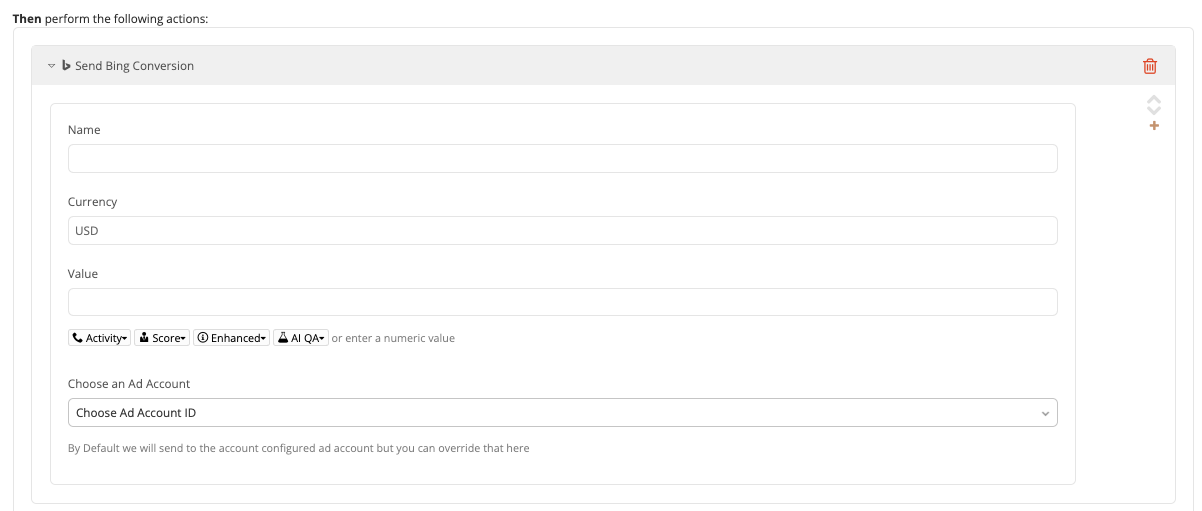This screenshot has width=1202, height=511.
Task: Click the Name field label
Action: (84, 130)
